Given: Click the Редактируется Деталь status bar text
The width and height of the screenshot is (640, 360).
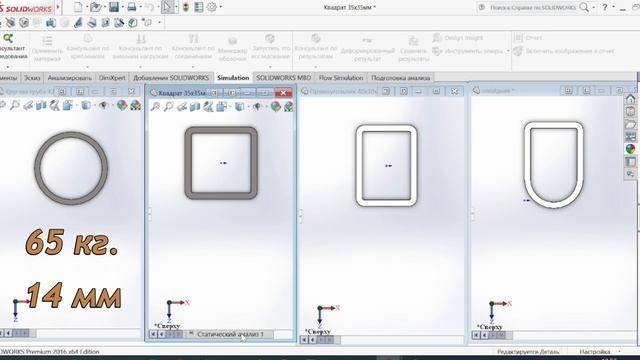Looking at the screenshot, I should pos(529,351).
